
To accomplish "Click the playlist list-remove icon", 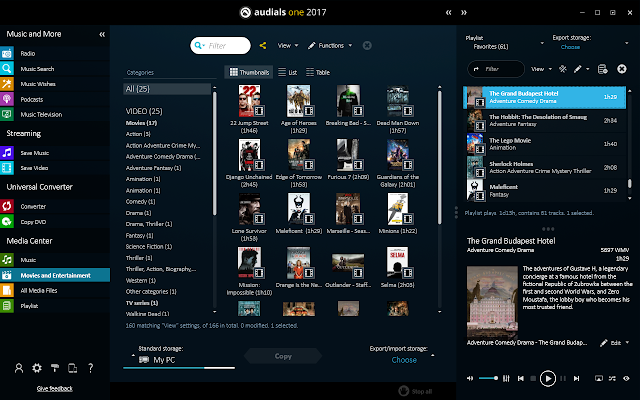I will coord(602,69).
